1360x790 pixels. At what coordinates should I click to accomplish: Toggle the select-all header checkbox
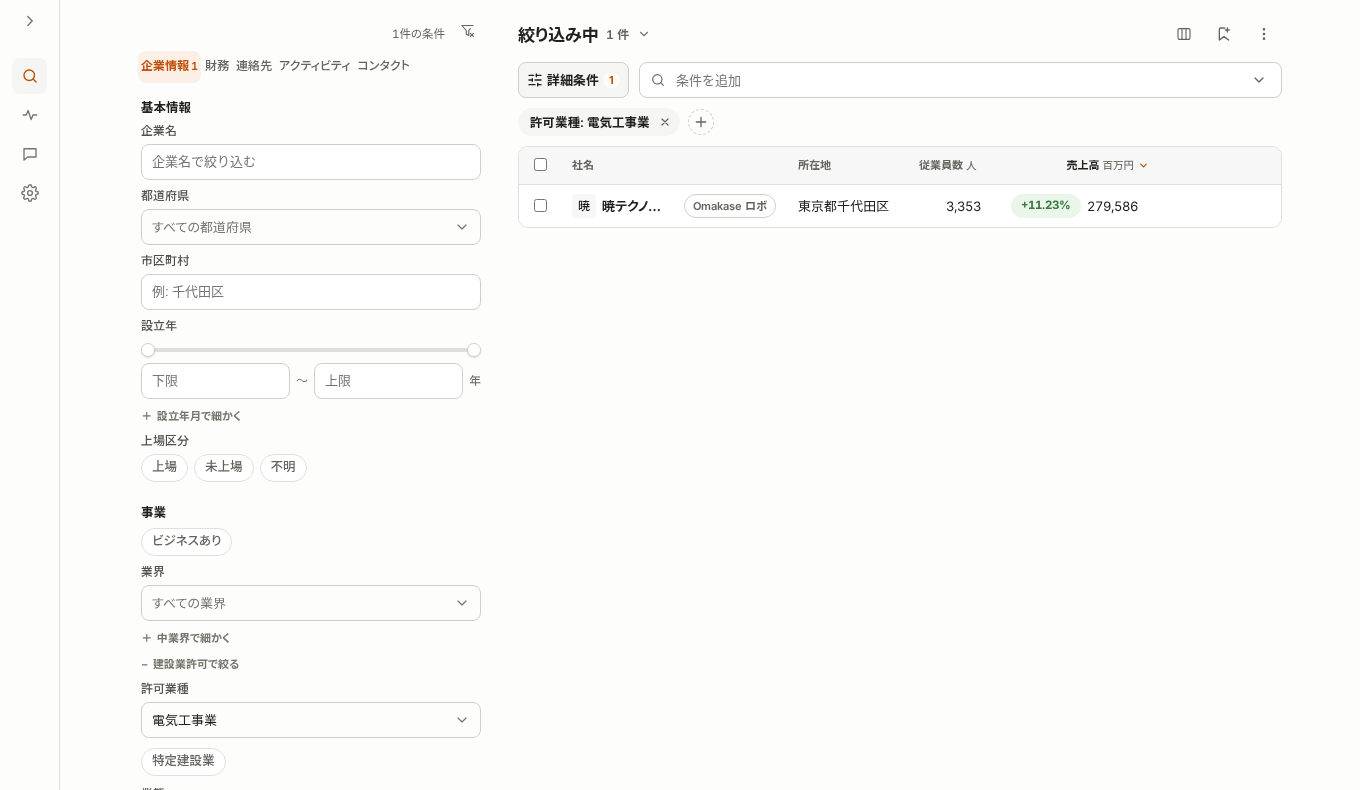541,165
